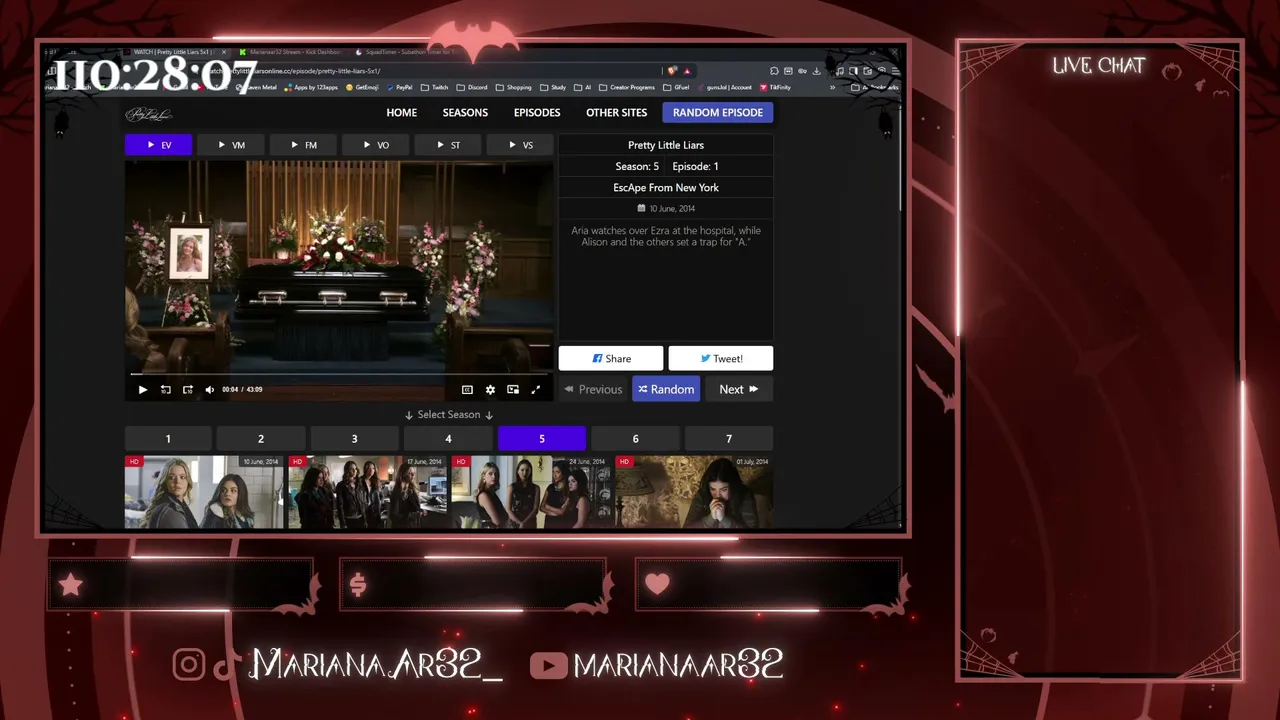The height and width of the screenshot is (720, 1280).
Task: Open the PayPal bookmark
Action: (400, 88)
